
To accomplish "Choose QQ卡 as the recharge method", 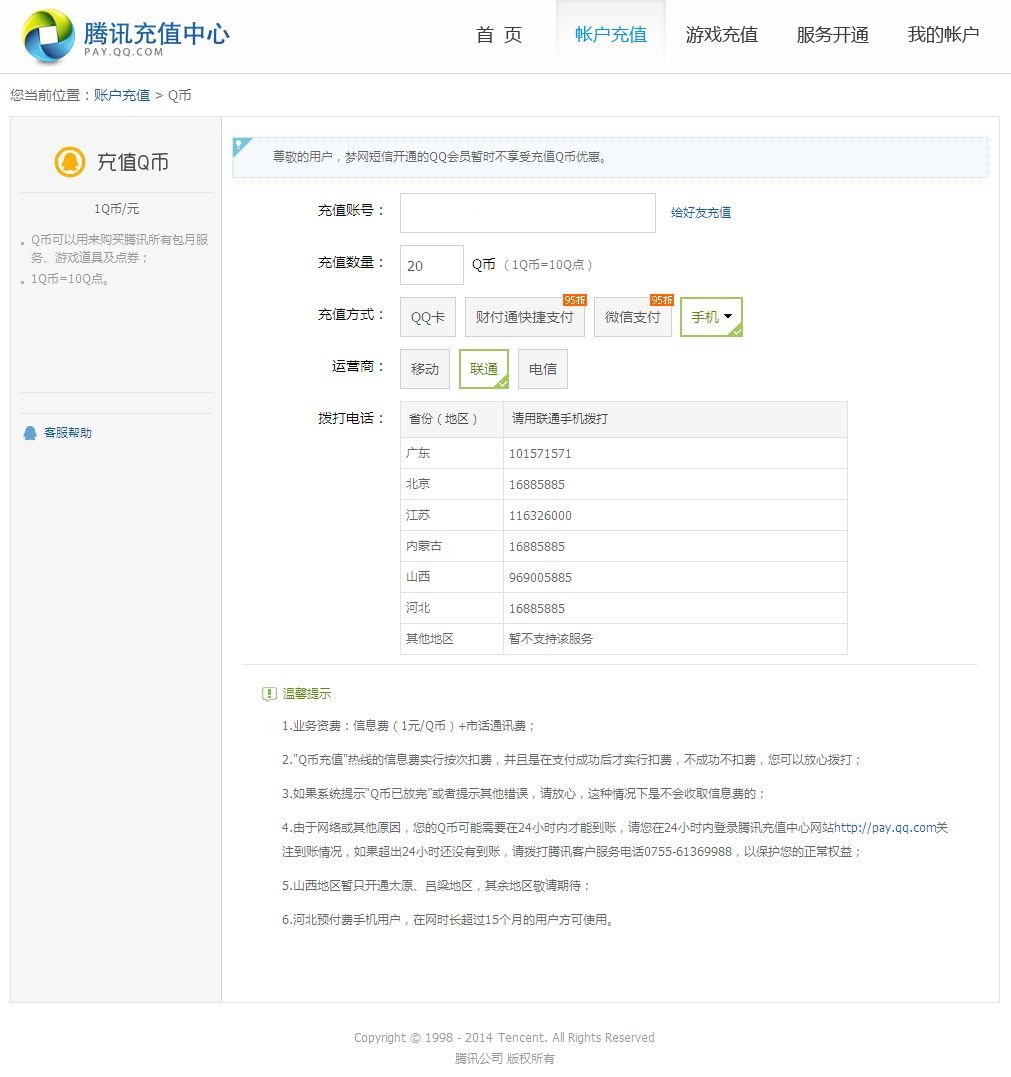I will (427, 315).
